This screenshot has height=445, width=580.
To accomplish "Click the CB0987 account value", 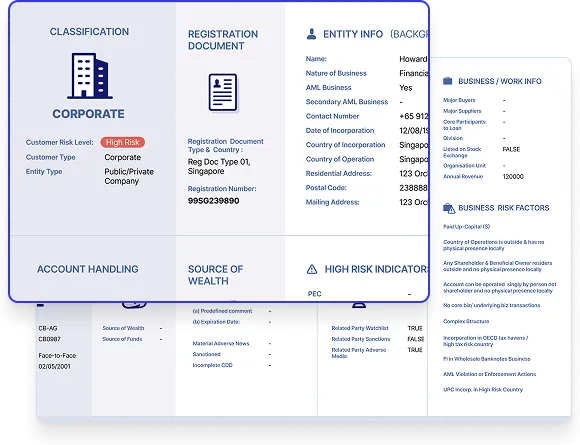I will click(49, 339).
